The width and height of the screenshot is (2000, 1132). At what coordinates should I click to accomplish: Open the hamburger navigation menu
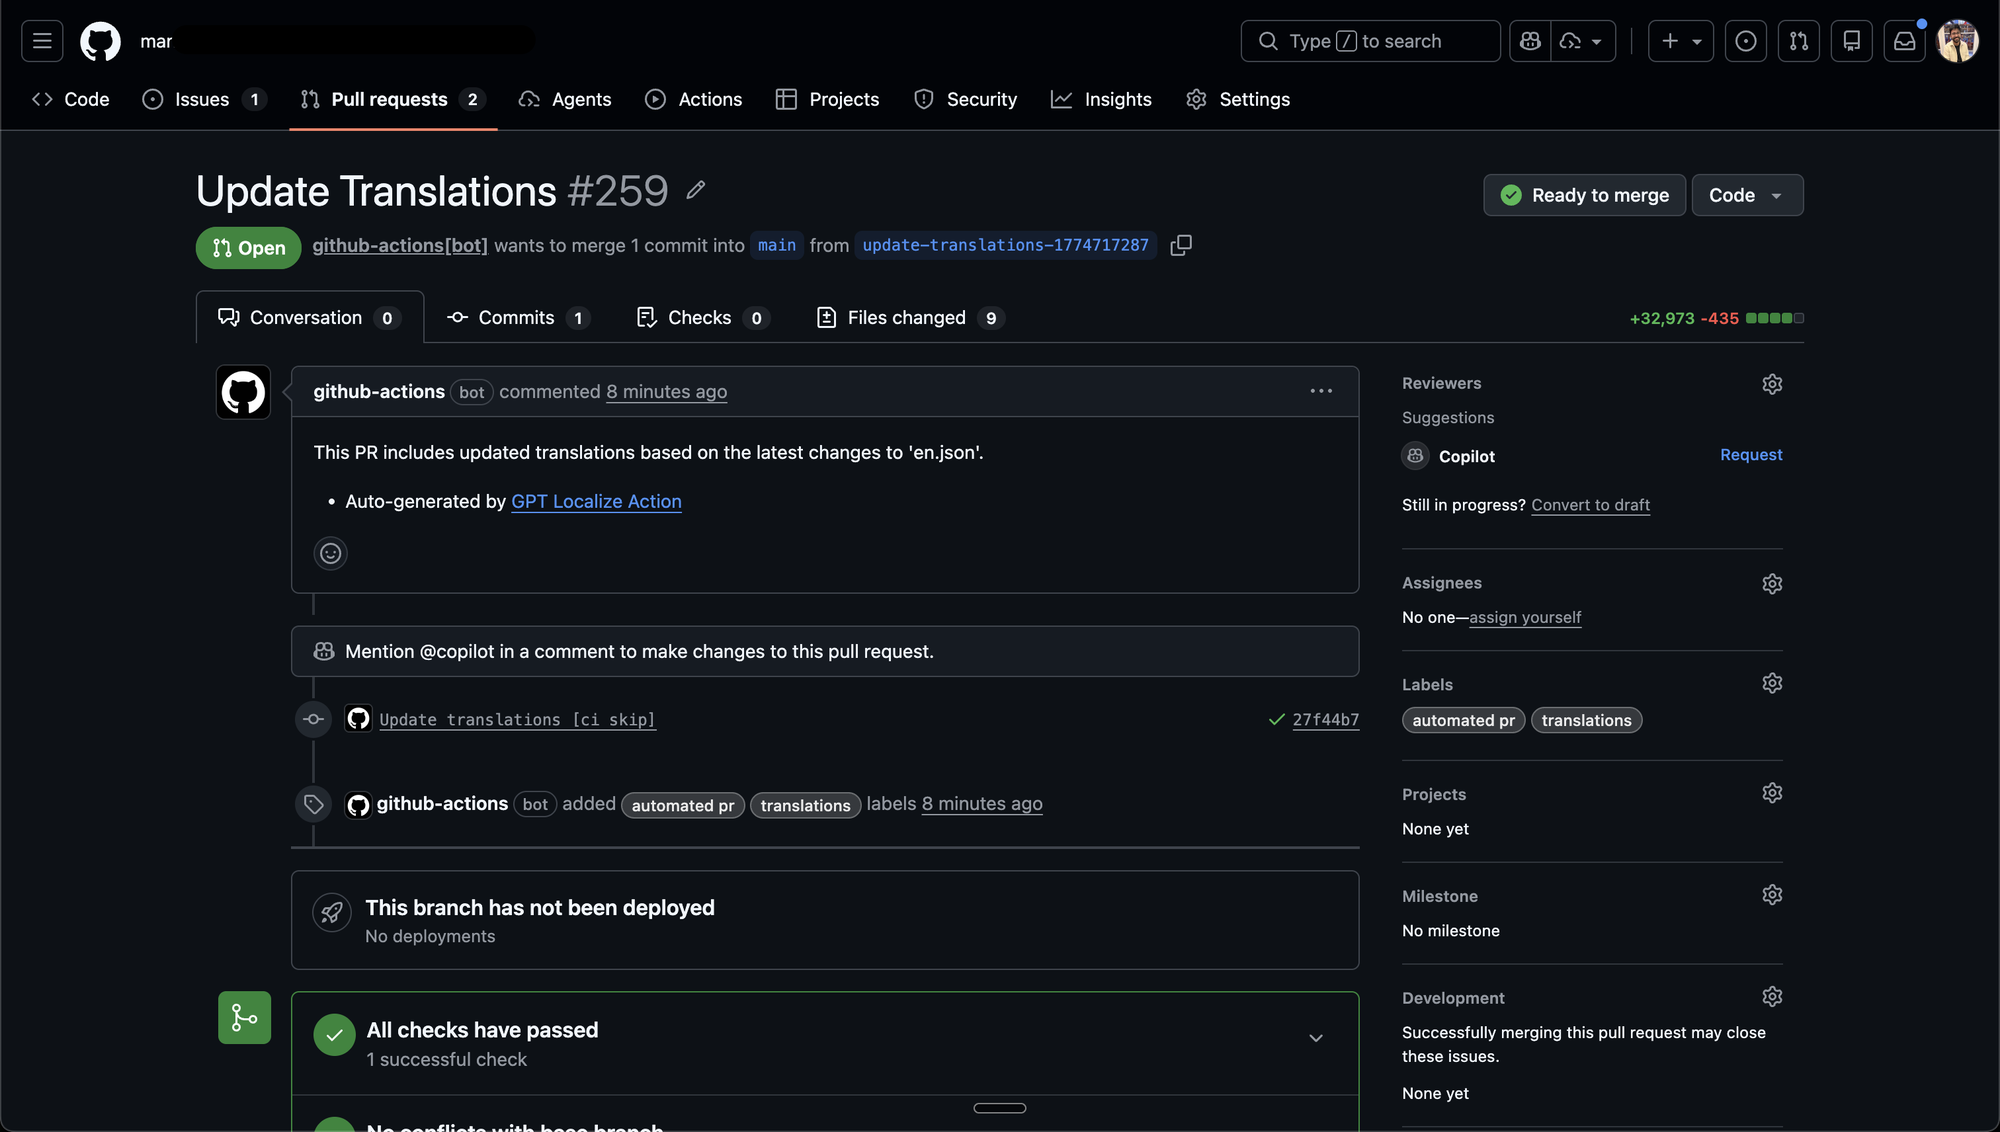point(42,41)
